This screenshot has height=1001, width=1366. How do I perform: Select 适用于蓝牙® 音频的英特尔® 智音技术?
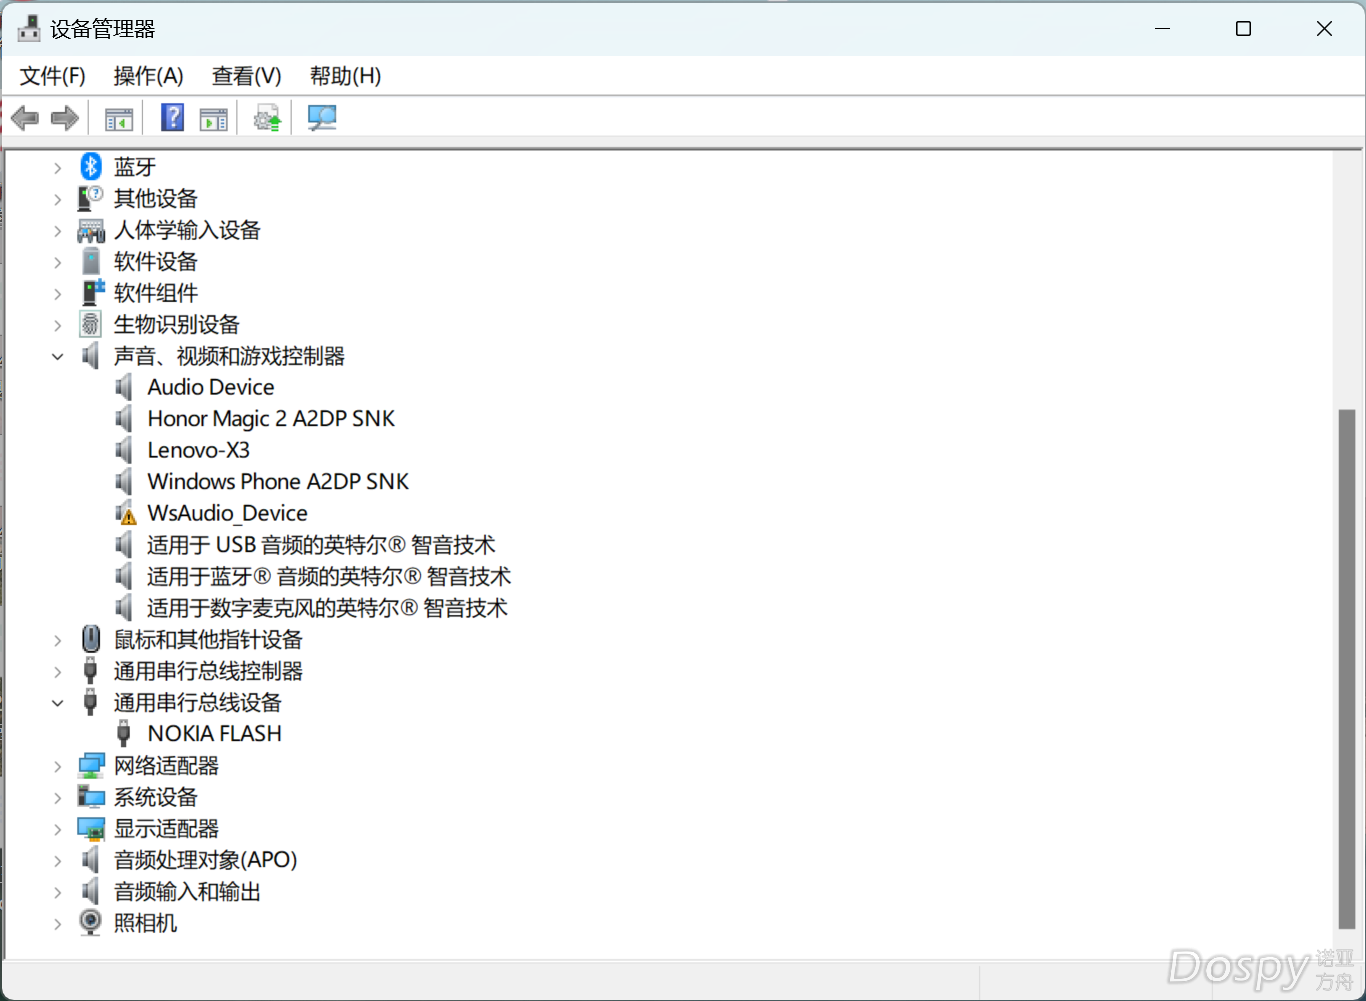(329, 576)
